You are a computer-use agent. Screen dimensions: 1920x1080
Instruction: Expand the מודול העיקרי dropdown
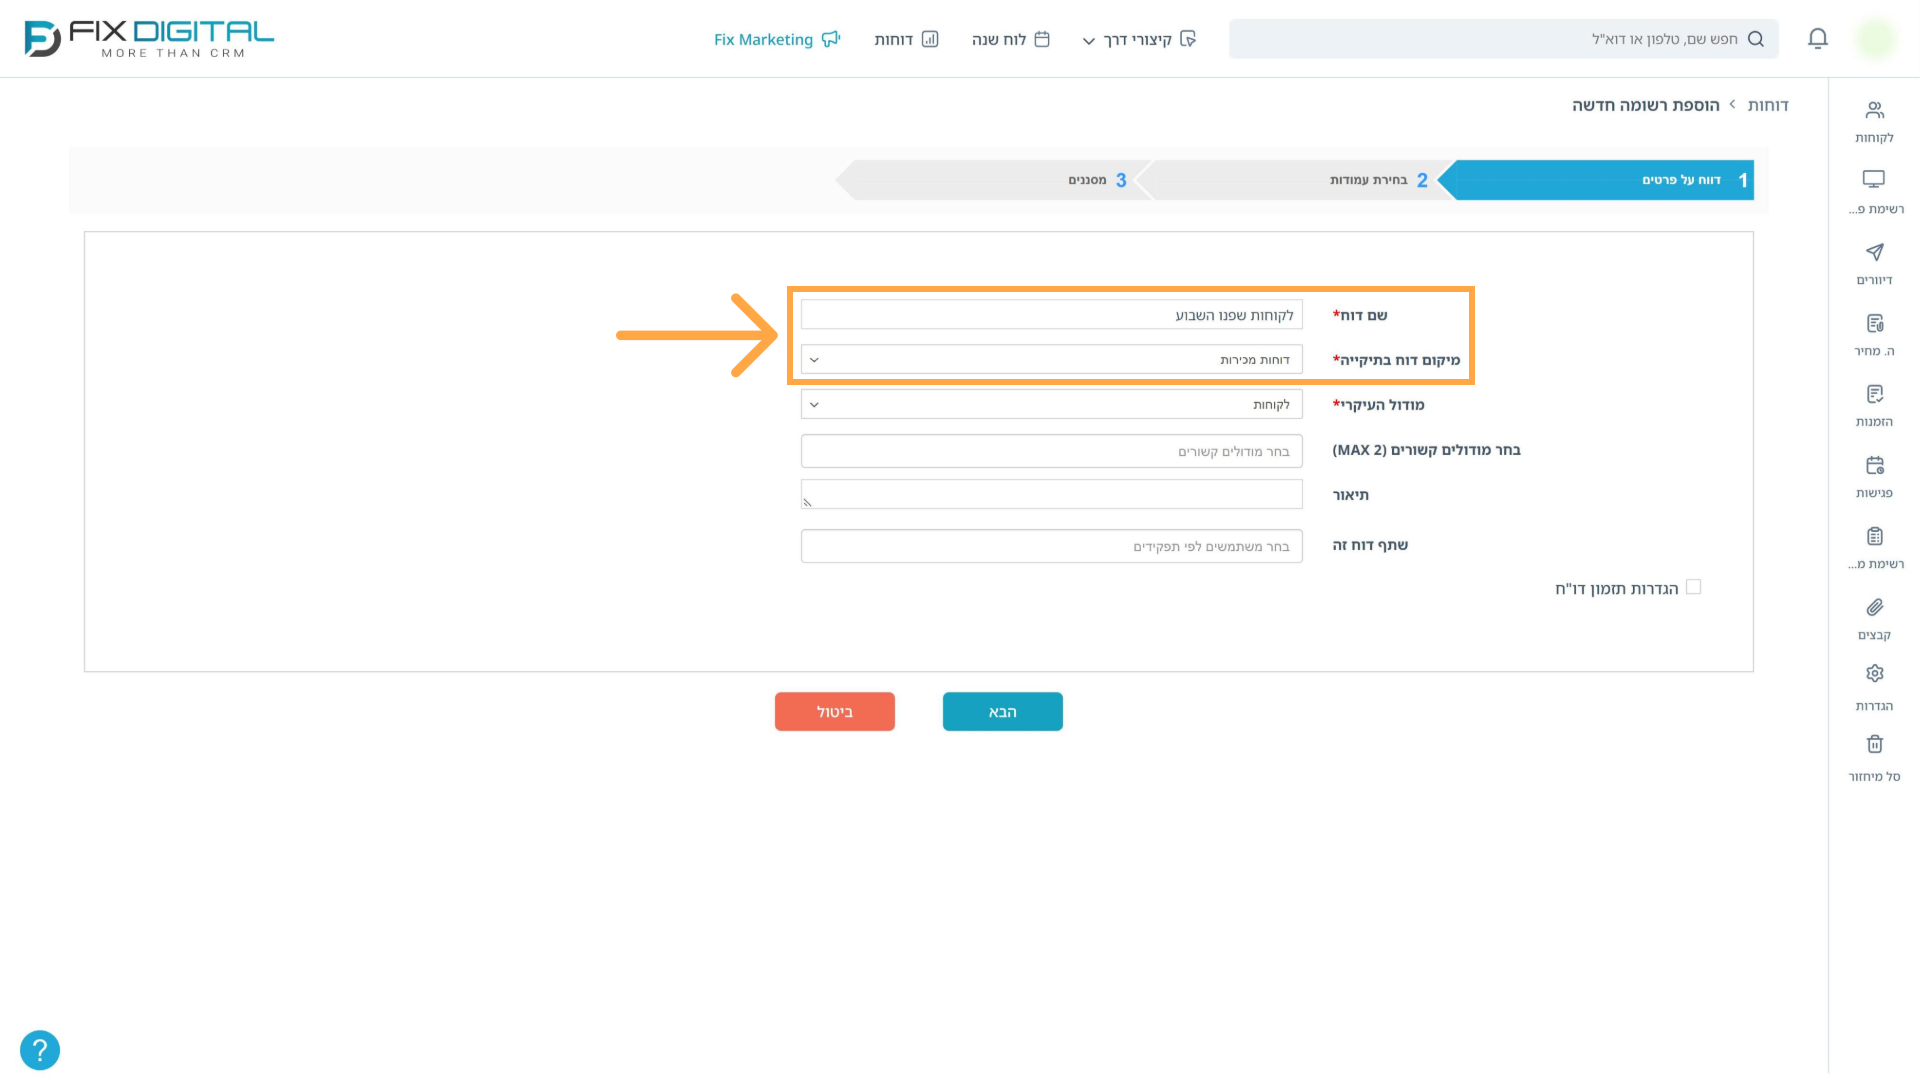pyautogui.click(x=1051, y=405)
